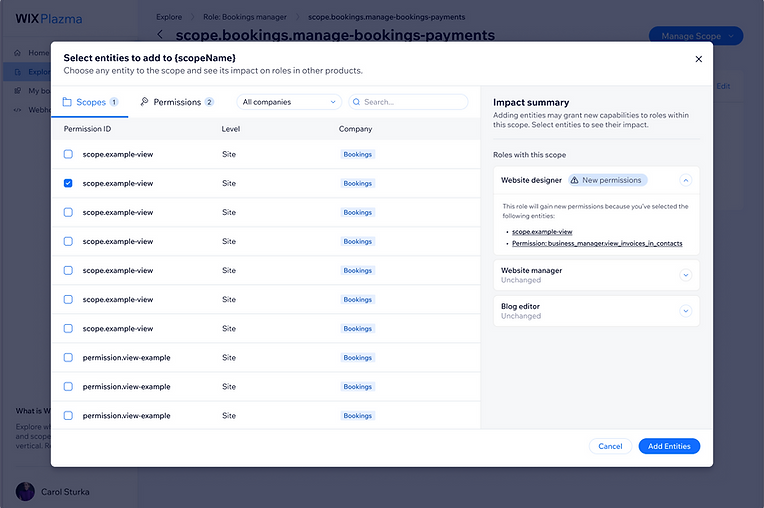Screen dimensions: 764x508
Task: Check the second permission.view-example checkbox
Action: 68,386
